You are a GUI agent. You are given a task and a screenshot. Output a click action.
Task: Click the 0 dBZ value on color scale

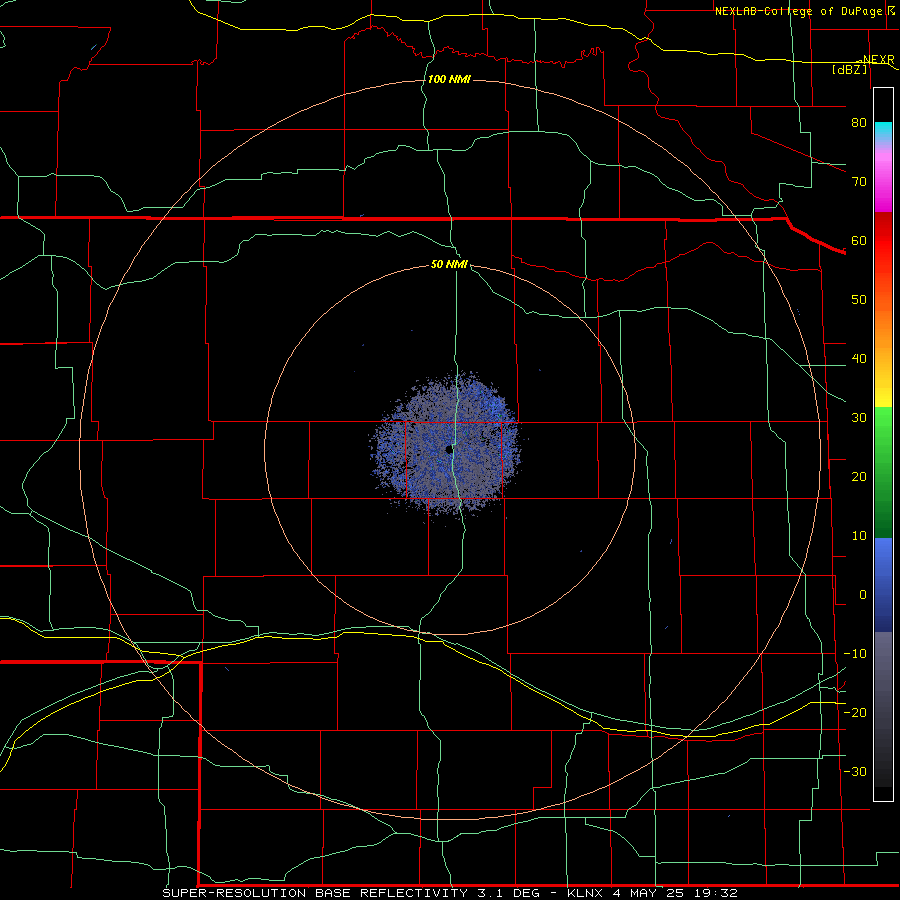coord(863,595)
